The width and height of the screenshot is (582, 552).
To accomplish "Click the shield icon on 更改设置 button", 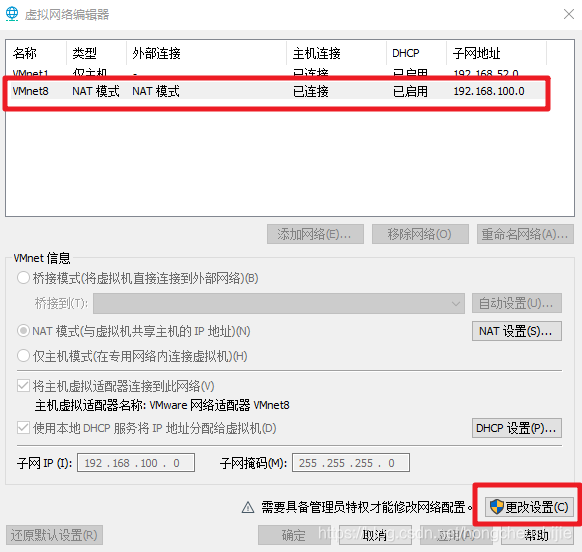I will point(496,507).
